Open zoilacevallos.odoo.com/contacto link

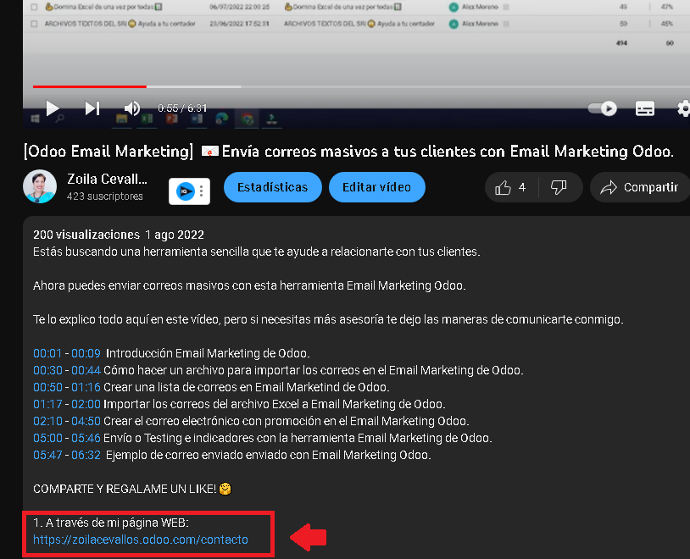(141, 540)
